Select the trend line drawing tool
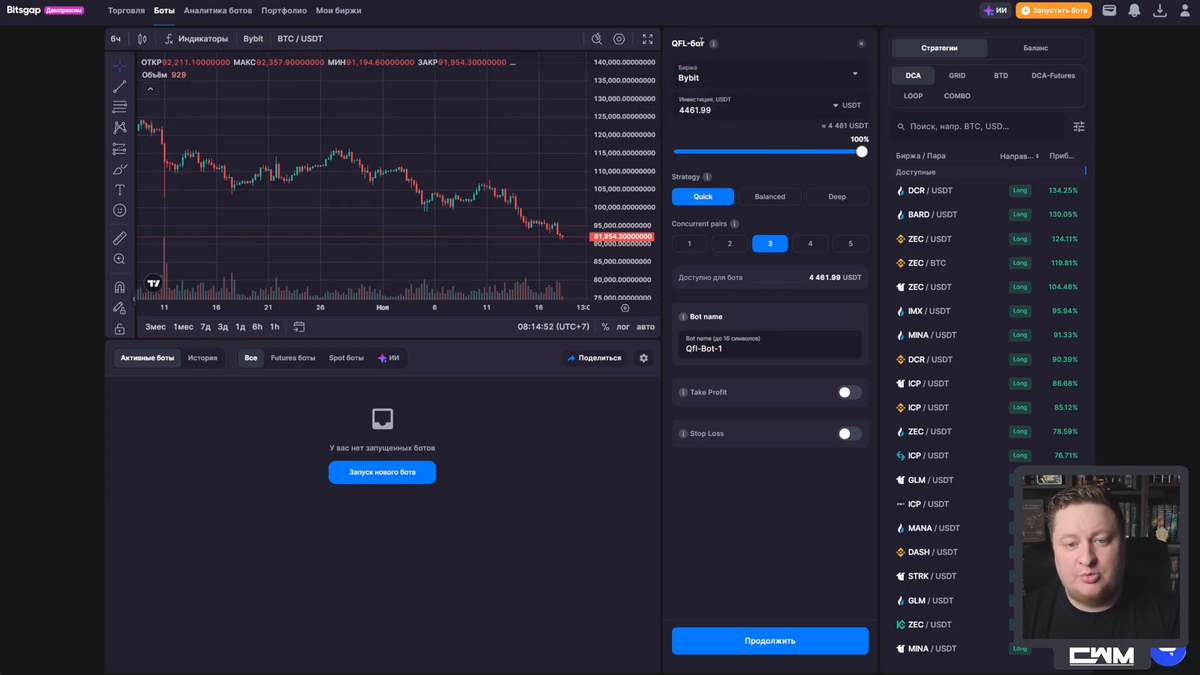1200x675 pixels. [x=120, y=87]
